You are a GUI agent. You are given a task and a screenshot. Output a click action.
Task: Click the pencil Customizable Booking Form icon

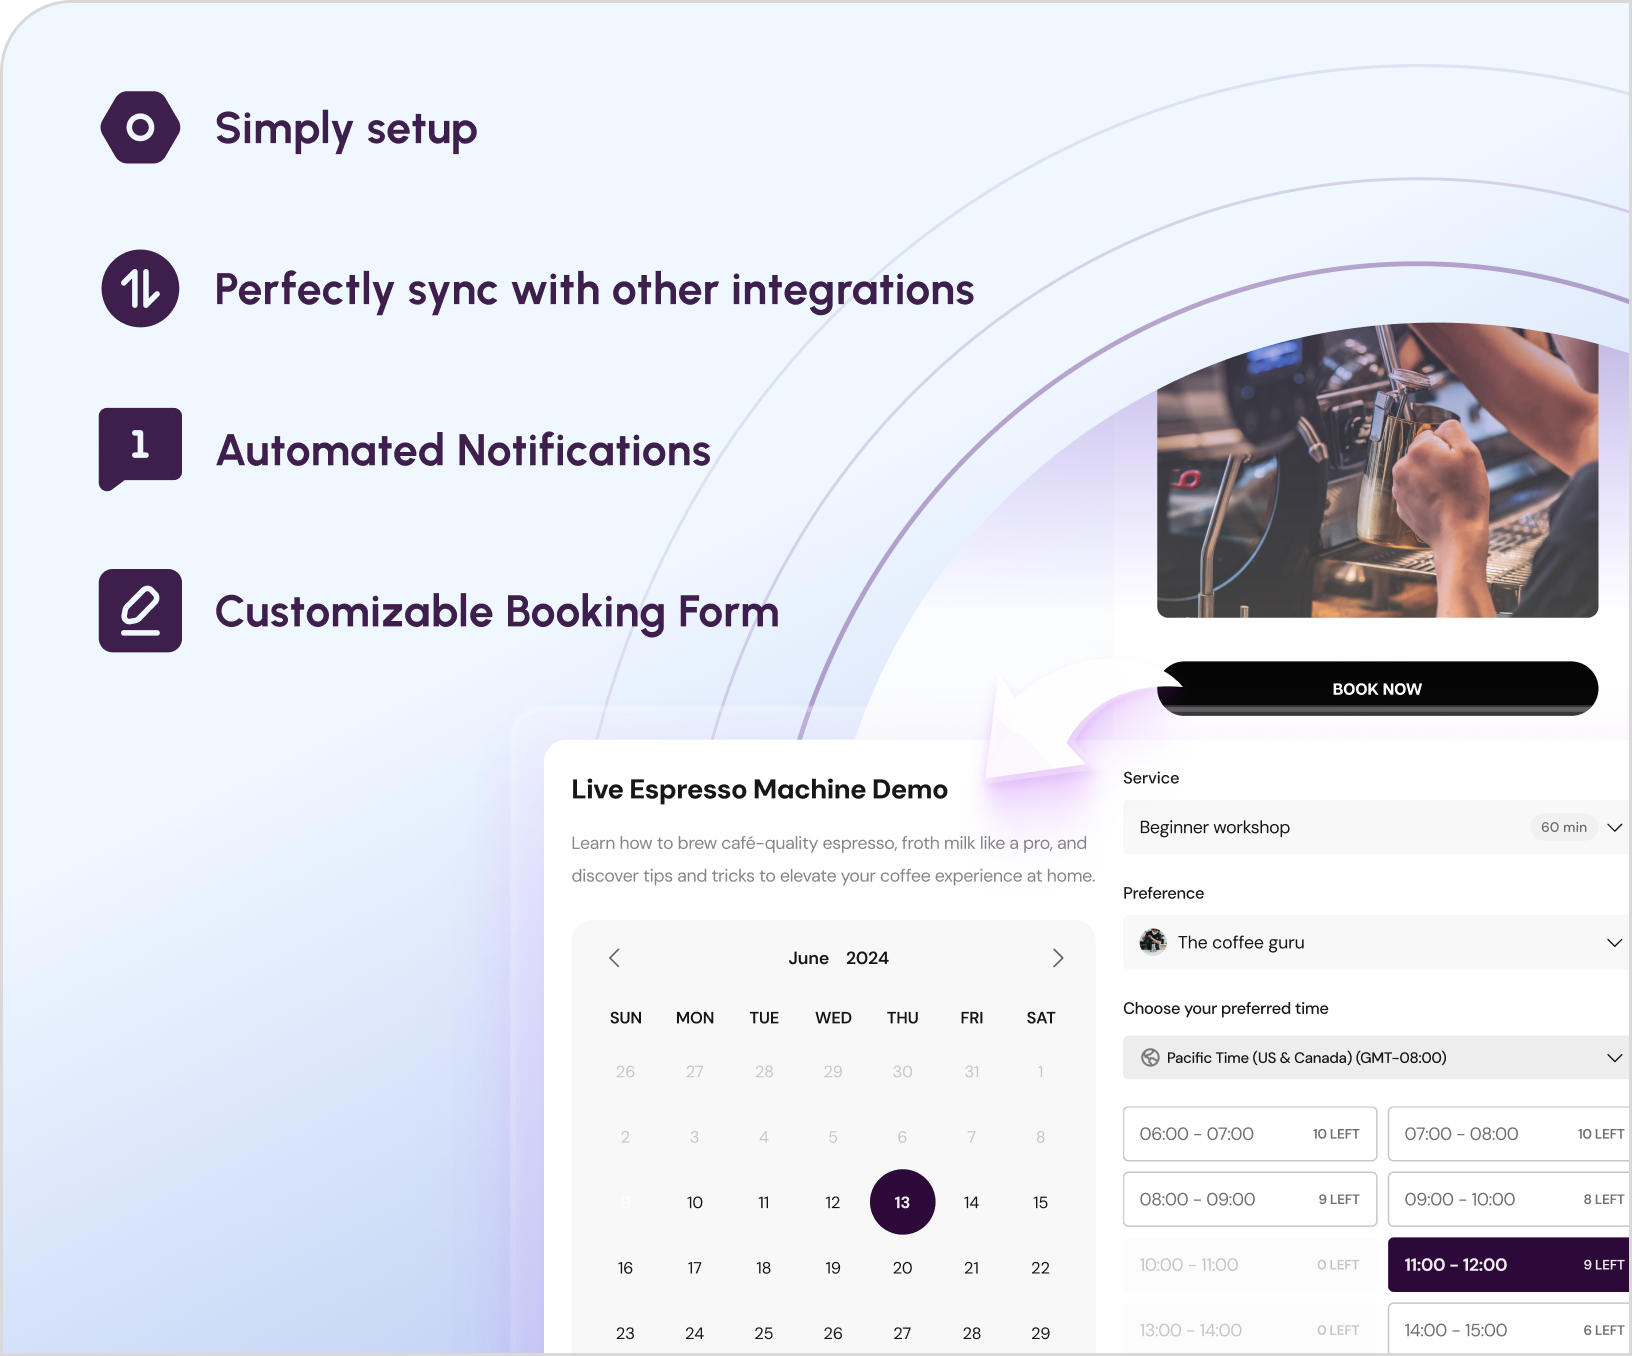140,611
